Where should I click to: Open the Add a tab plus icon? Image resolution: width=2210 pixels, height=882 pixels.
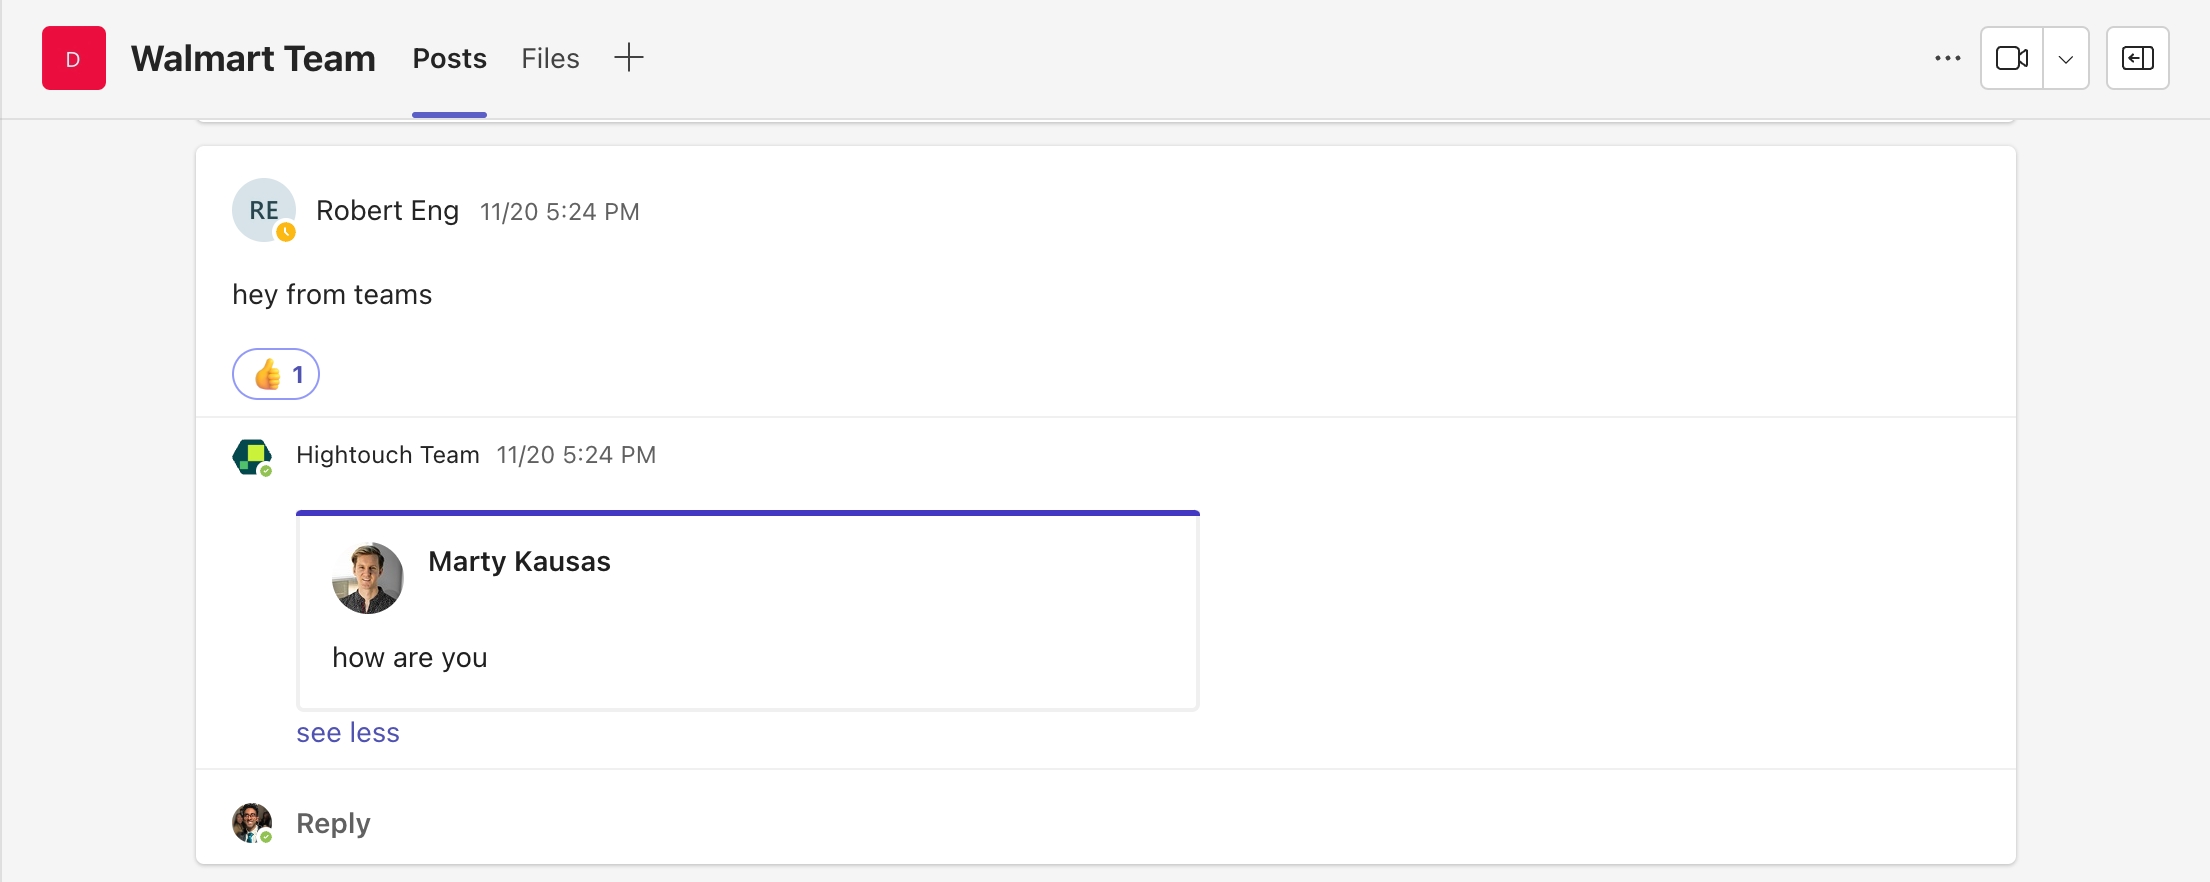tap(628, 58)
